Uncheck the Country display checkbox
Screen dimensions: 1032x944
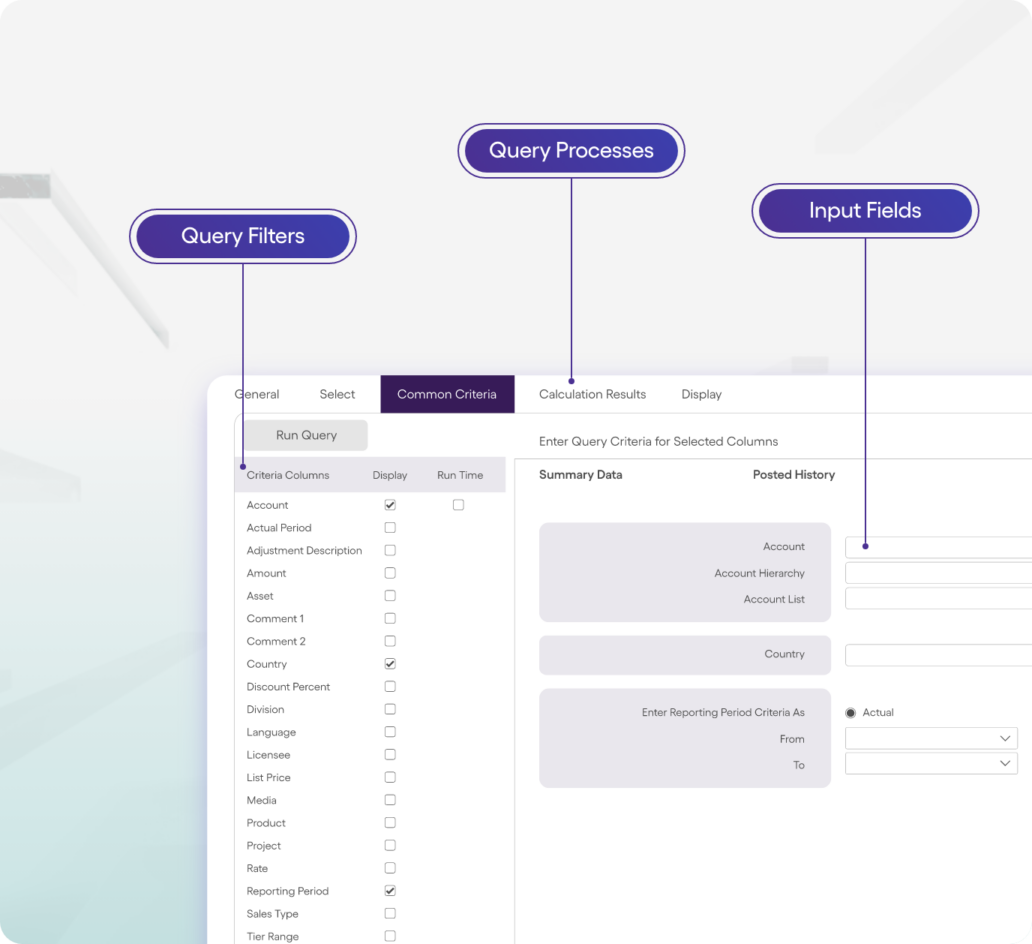(390, 664)
